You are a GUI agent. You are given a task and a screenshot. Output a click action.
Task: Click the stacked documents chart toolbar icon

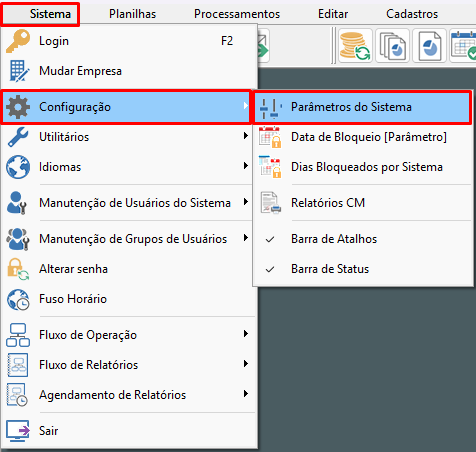click(393, 46)
